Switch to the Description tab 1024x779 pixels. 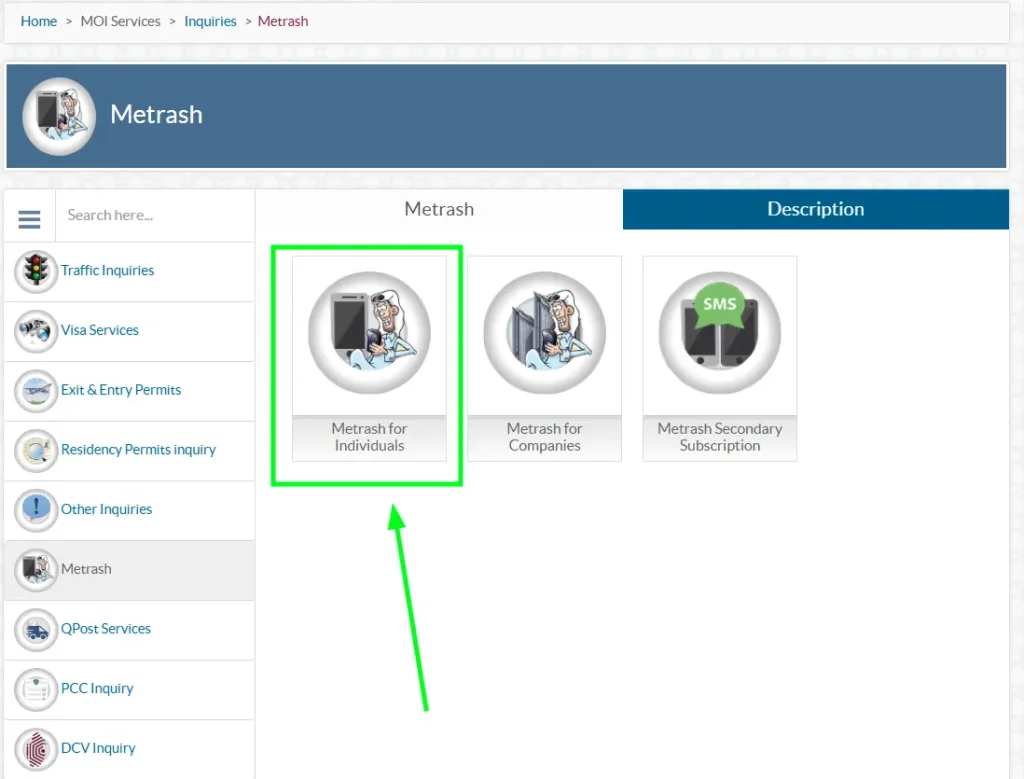tap(815, 209)
